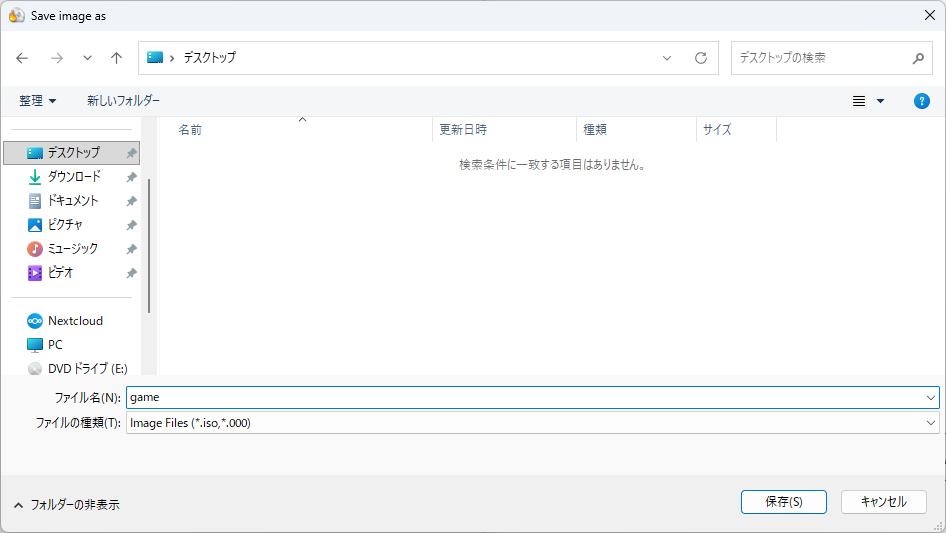Sort by 更新日時 column header
Screen dimensions: 946x533
(x=463, y=130)
